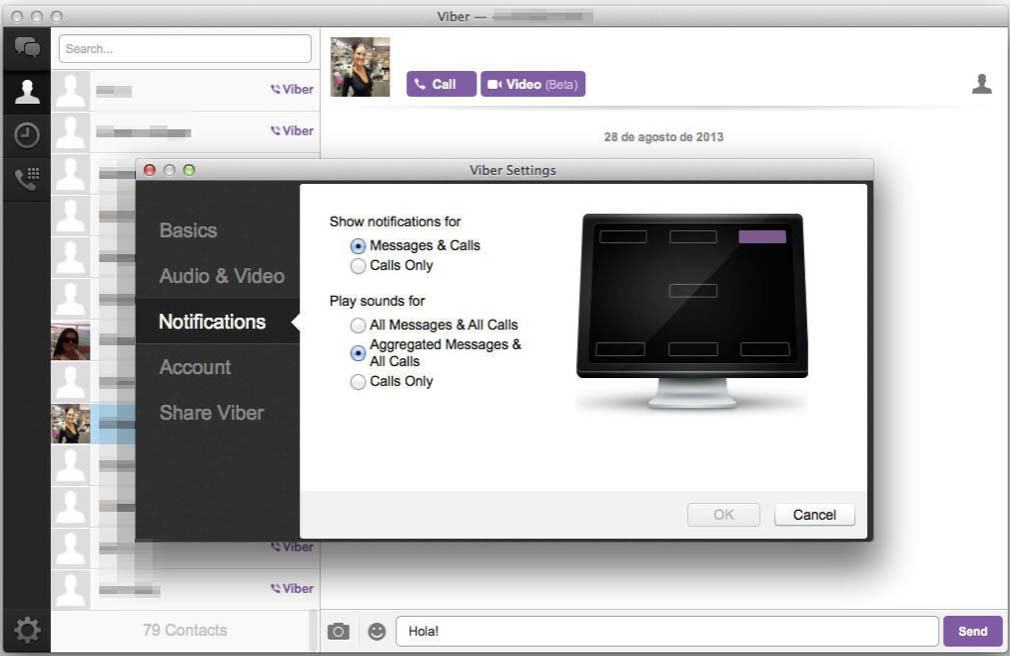Click the contact photo thumbnail in chat header
This screenshot has width=1010, height=656.
click(x=360, y=67)
